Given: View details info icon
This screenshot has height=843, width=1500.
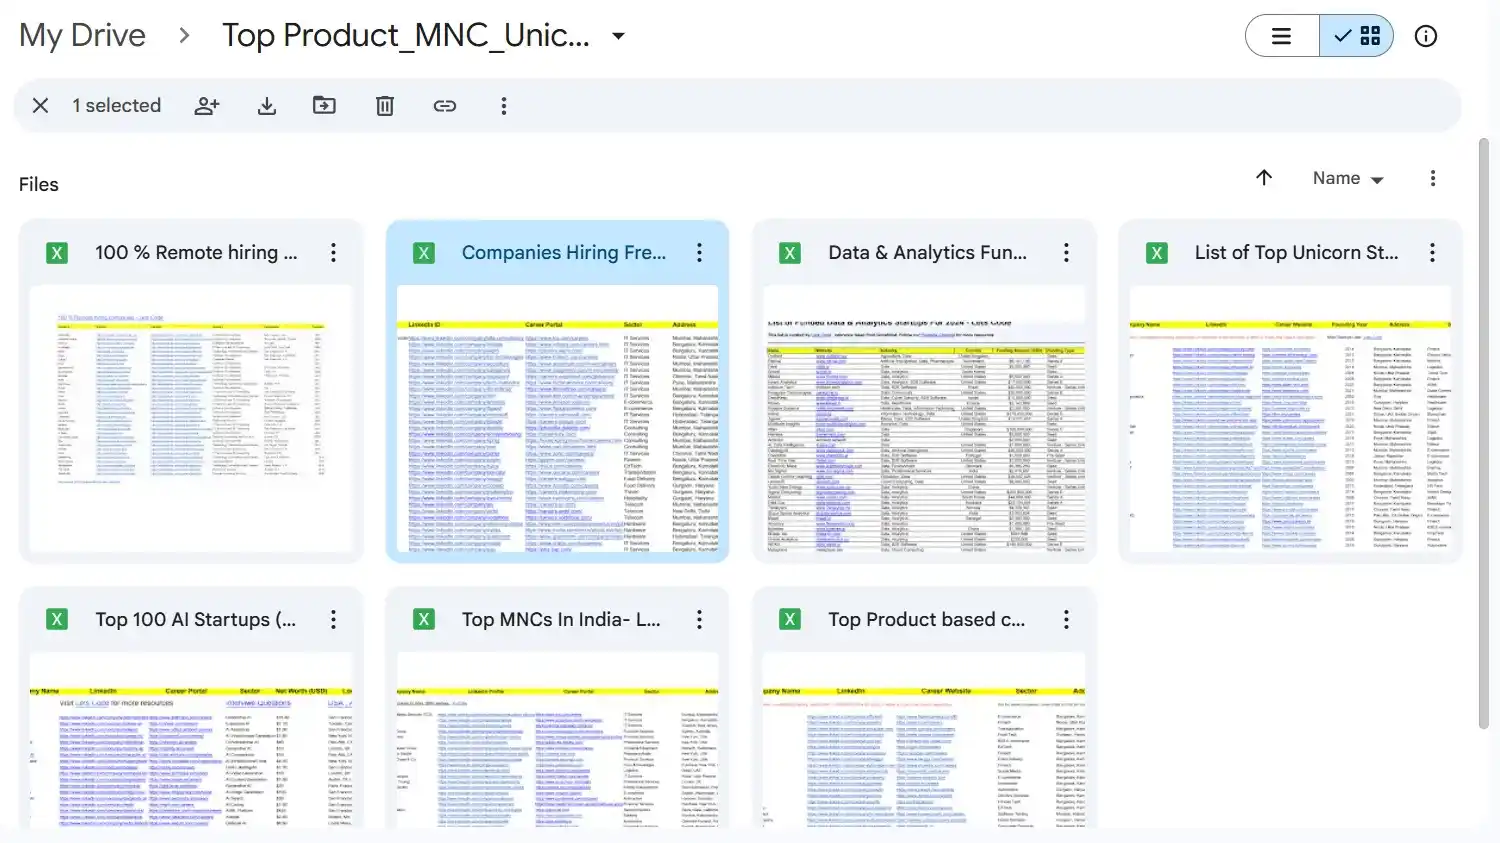Looking at the screenshot, I should point(1426,36).
